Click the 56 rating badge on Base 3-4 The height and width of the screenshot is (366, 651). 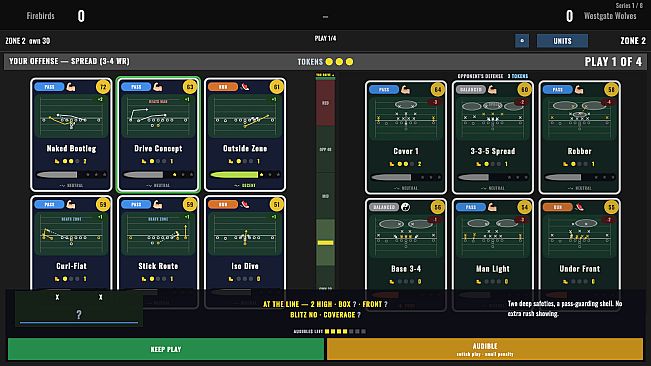point(438,207)
